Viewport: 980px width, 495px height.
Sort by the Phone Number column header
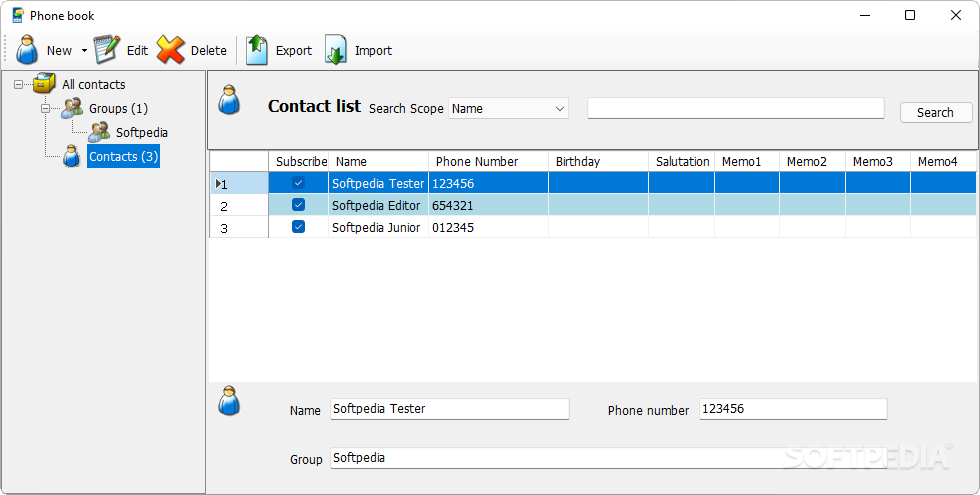[489, 161]
